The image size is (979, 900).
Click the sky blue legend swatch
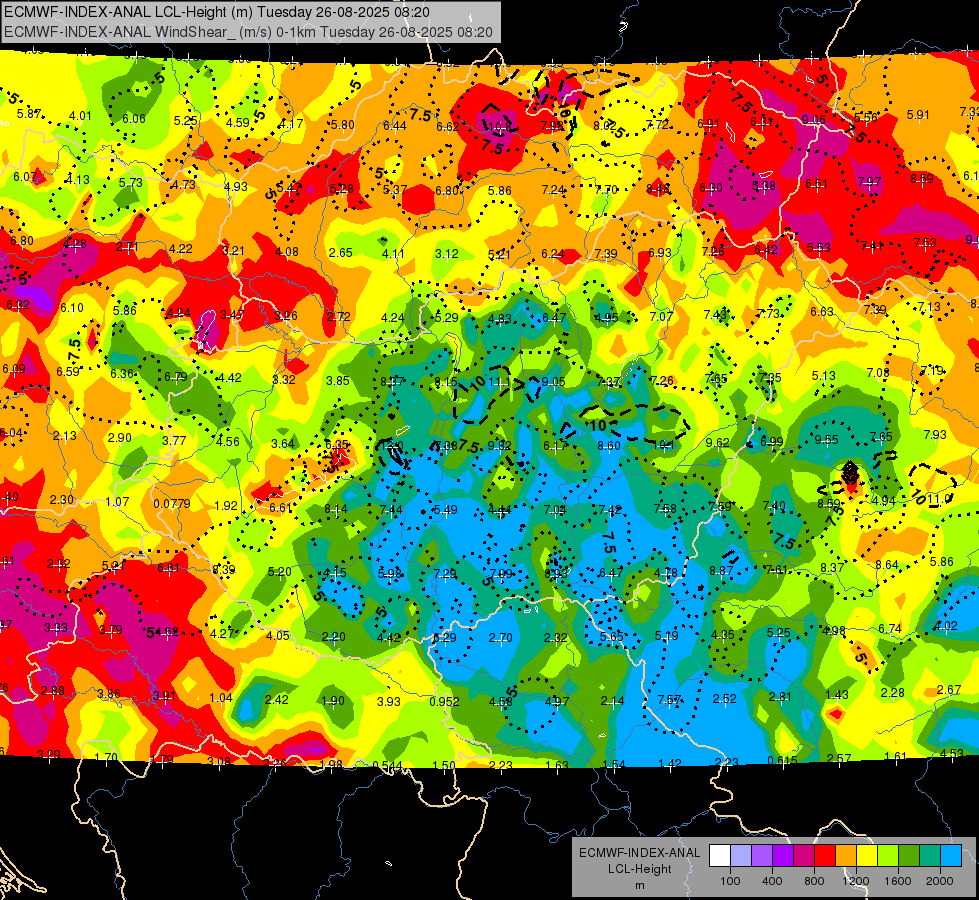tap(950, 856)
